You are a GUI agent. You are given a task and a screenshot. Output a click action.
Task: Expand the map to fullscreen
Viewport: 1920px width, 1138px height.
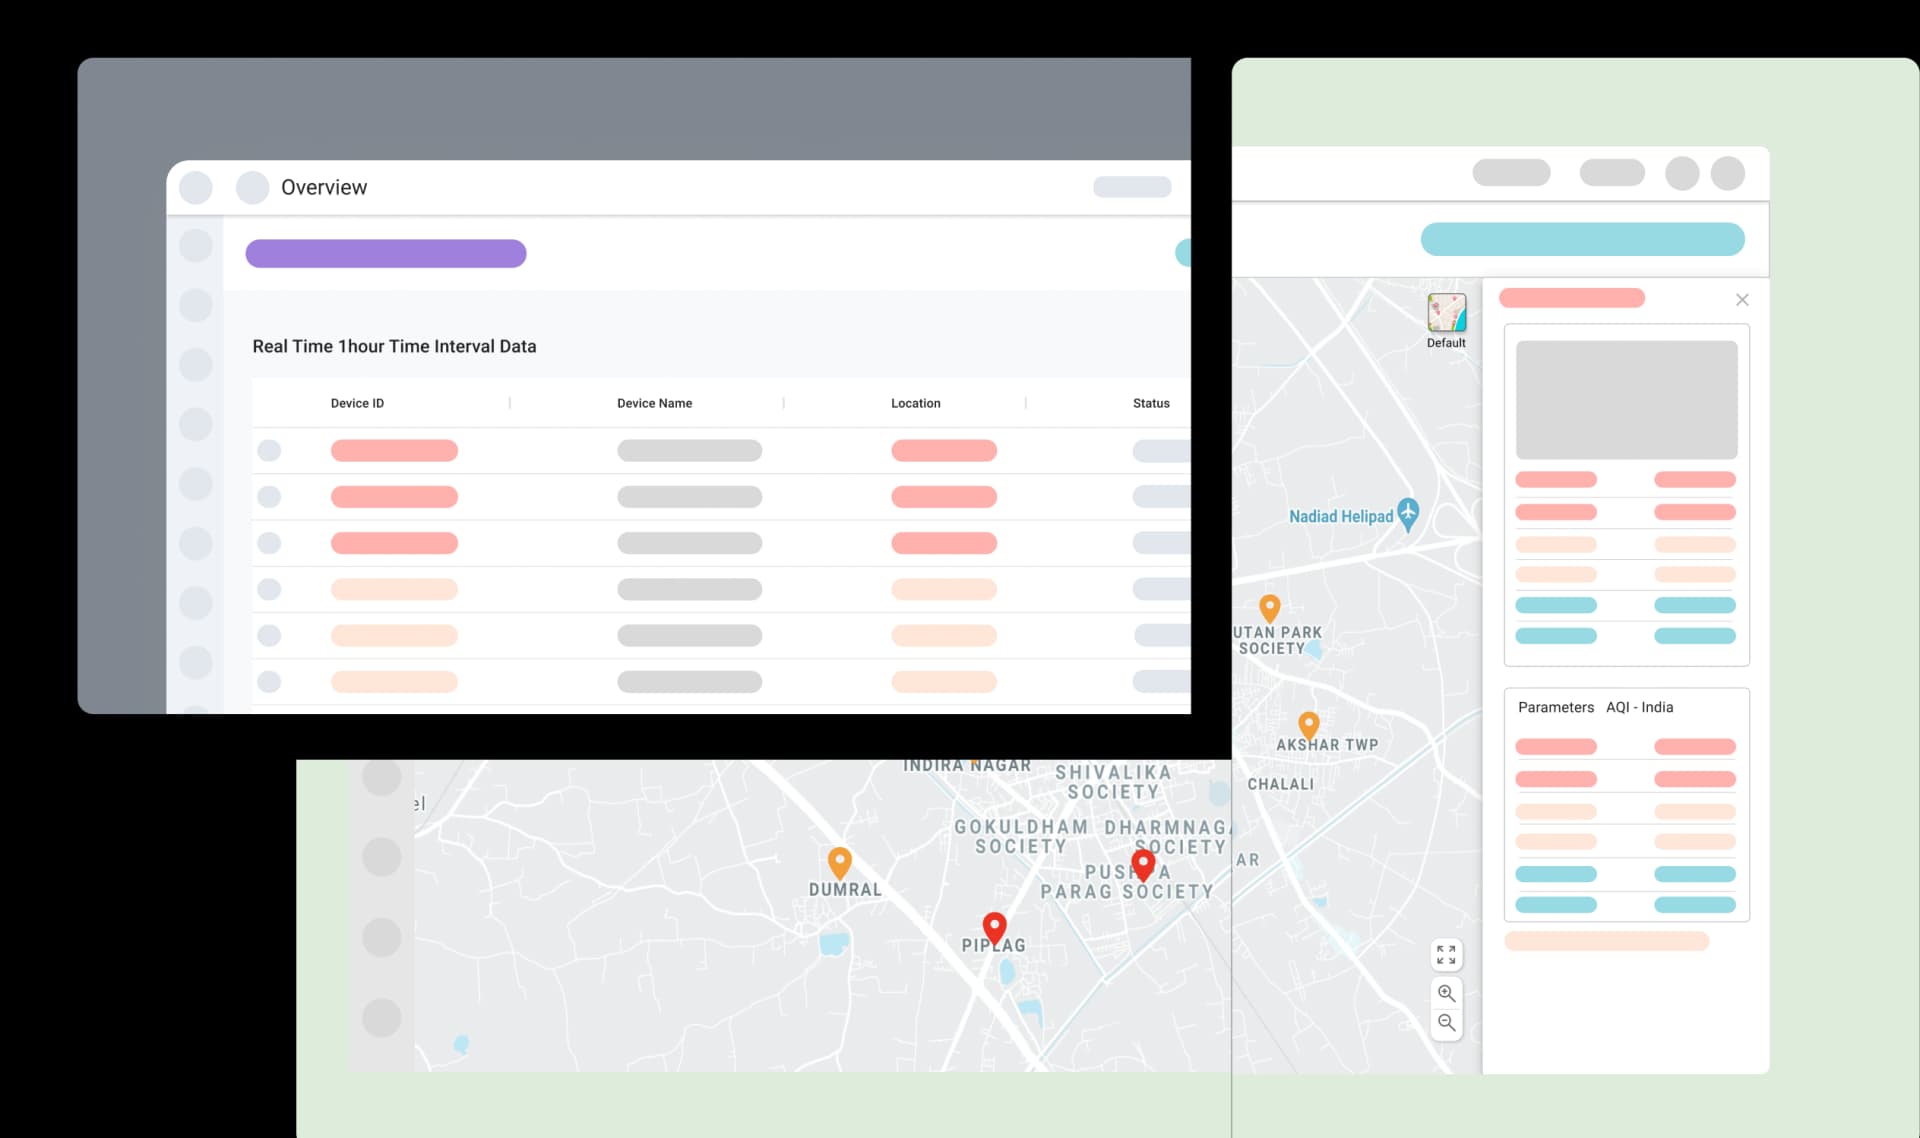coord(1446,955)
